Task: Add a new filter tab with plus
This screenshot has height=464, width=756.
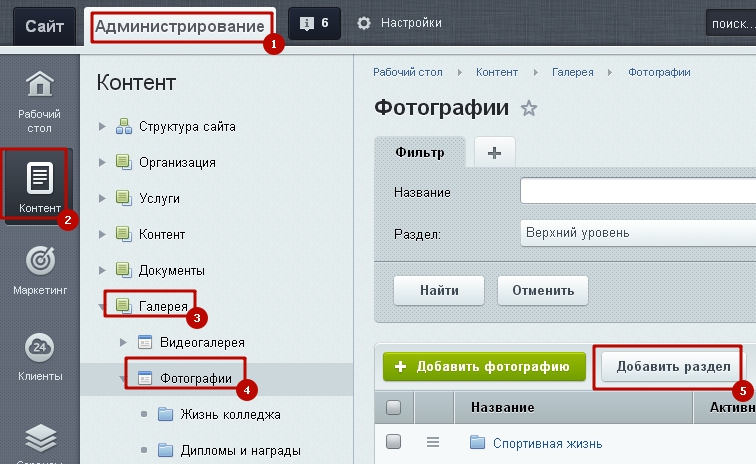Action: pos(494,152)
